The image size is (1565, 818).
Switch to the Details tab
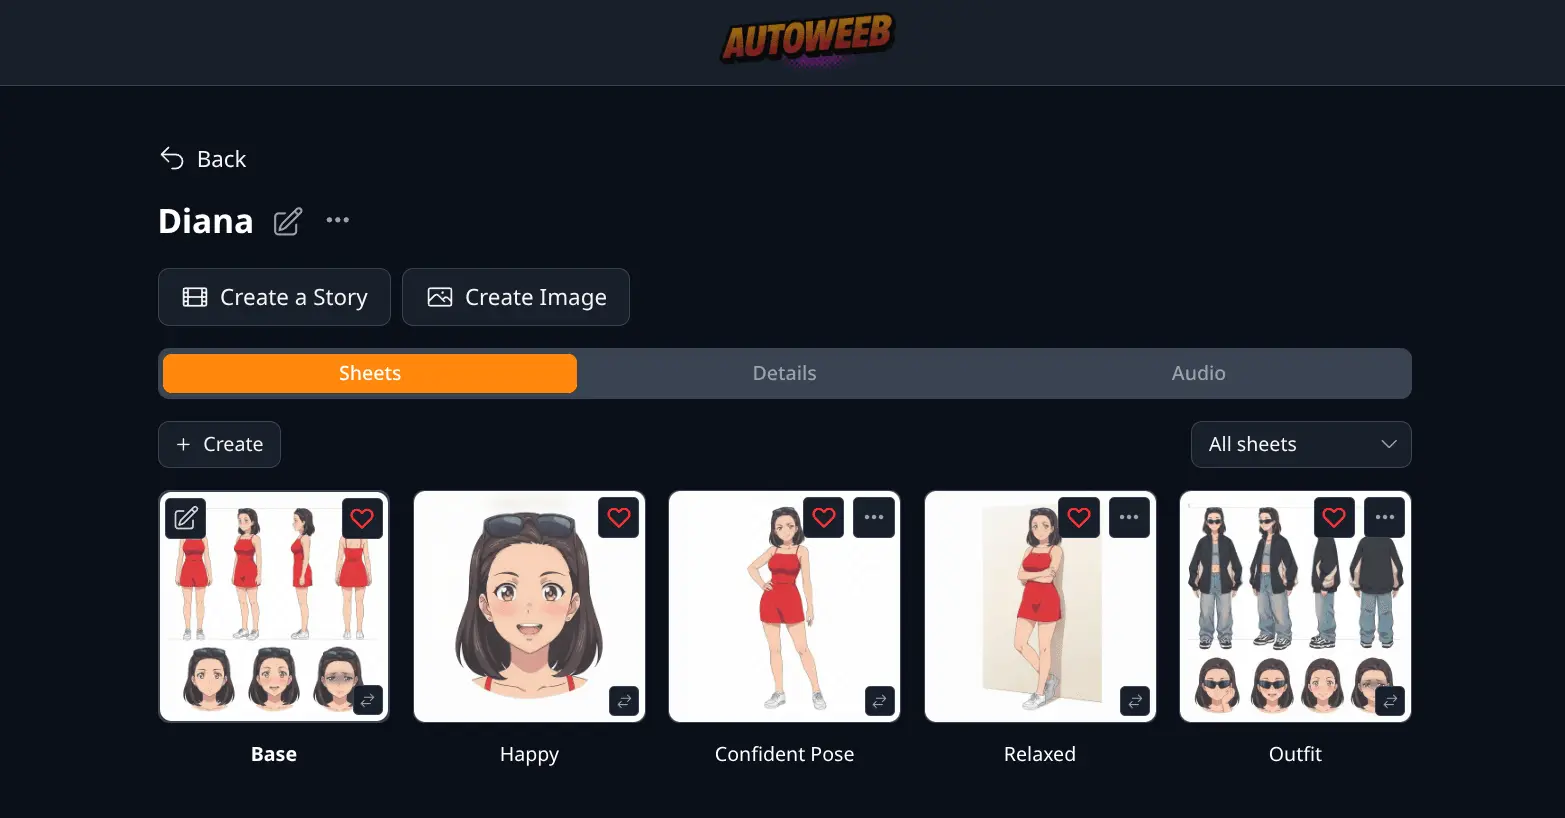pos(785,373)
